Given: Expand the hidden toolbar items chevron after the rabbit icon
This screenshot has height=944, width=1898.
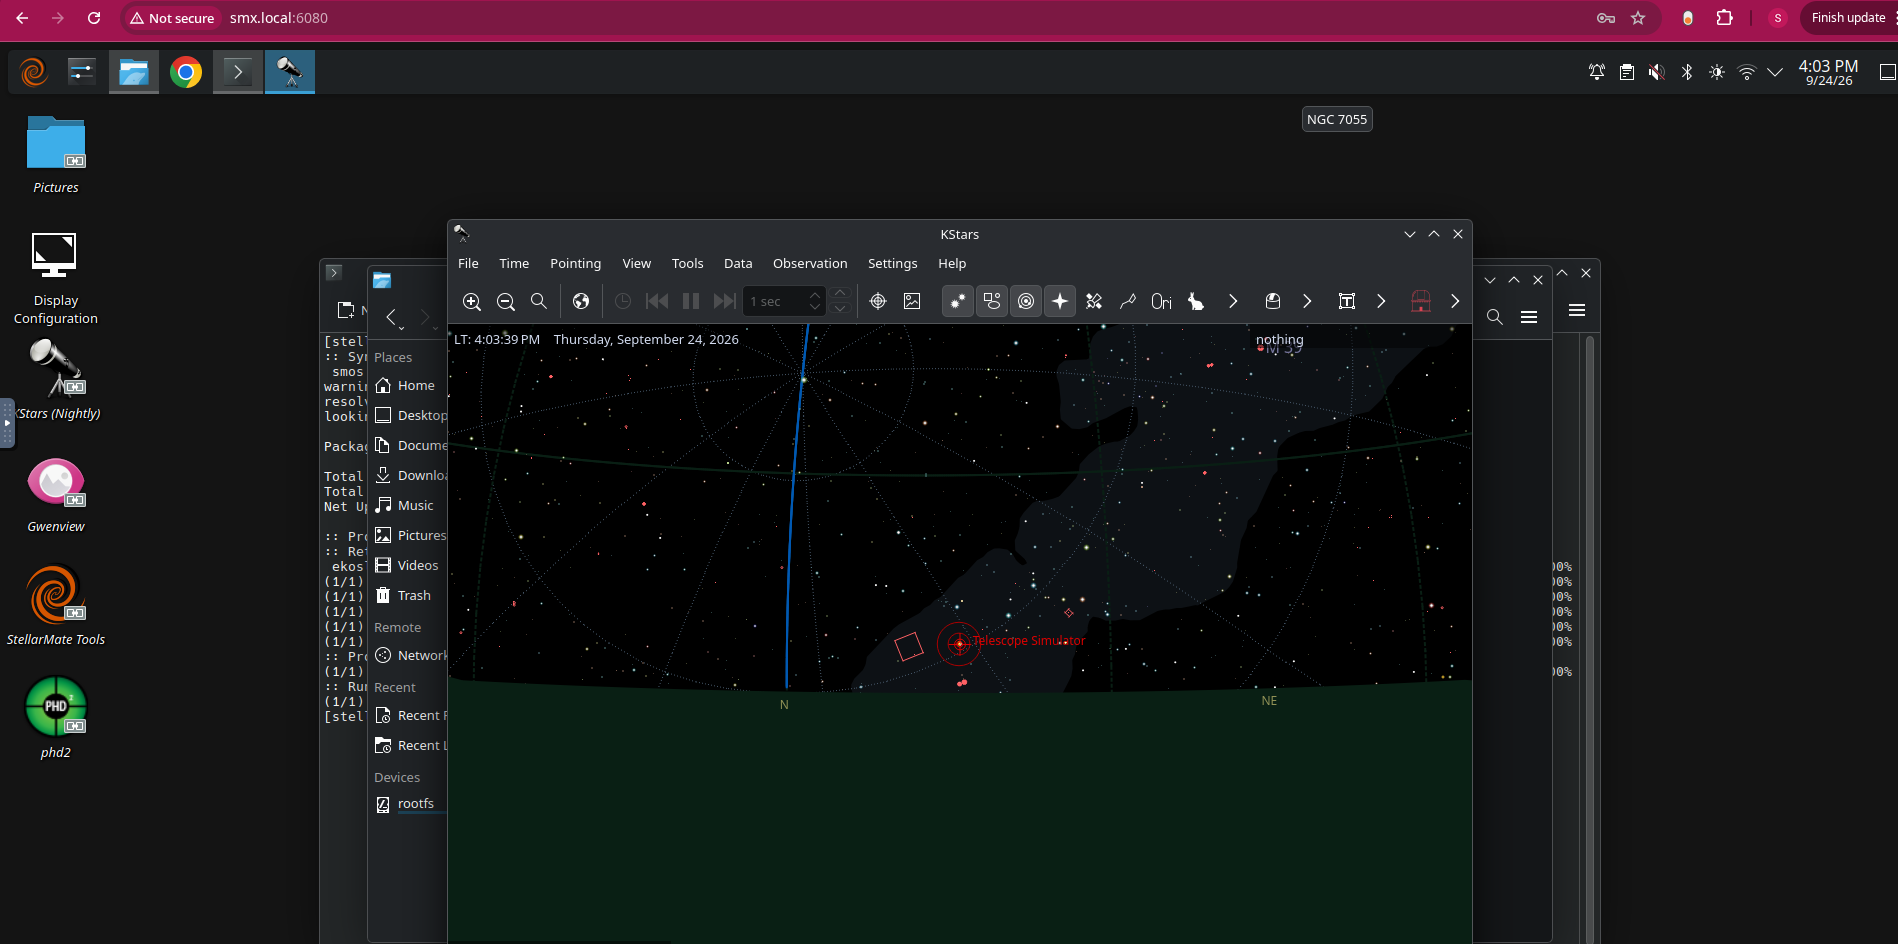Looking at the screenshot, I should pyautogui.click(x=1233, y=301).
